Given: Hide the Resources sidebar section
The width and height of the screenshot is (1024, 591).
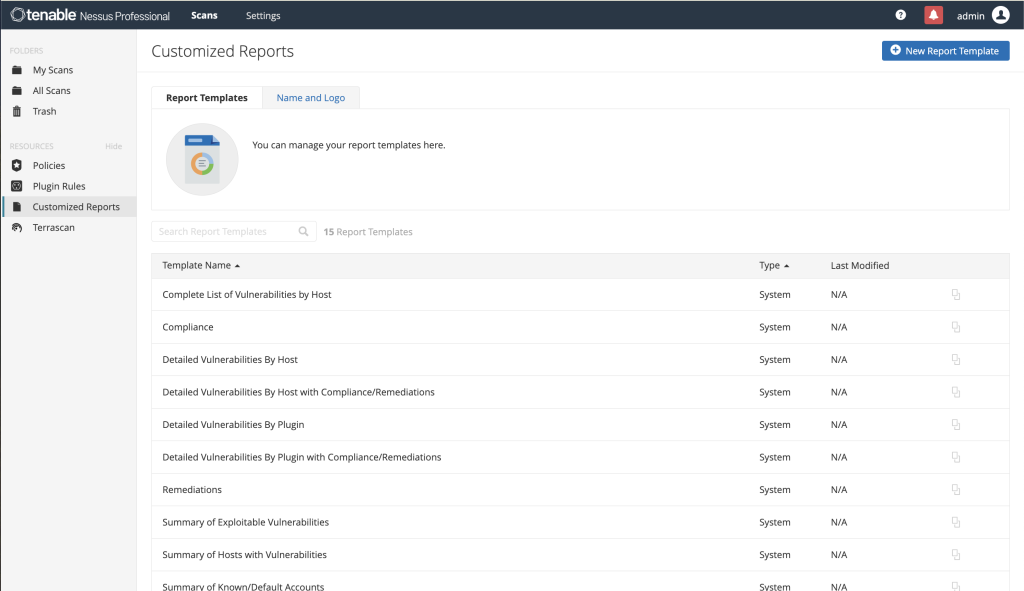Looking at the screenshot, I should tap(114, 146).
